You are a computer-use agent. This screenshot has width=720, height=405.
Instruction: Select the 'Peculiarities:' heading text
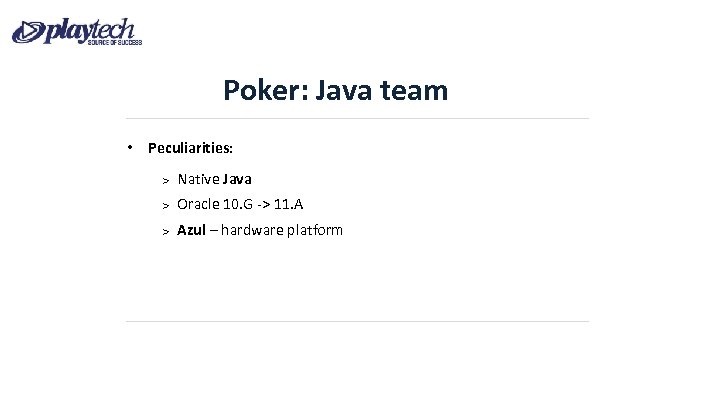pyautogui.click(x=190, y=148)
